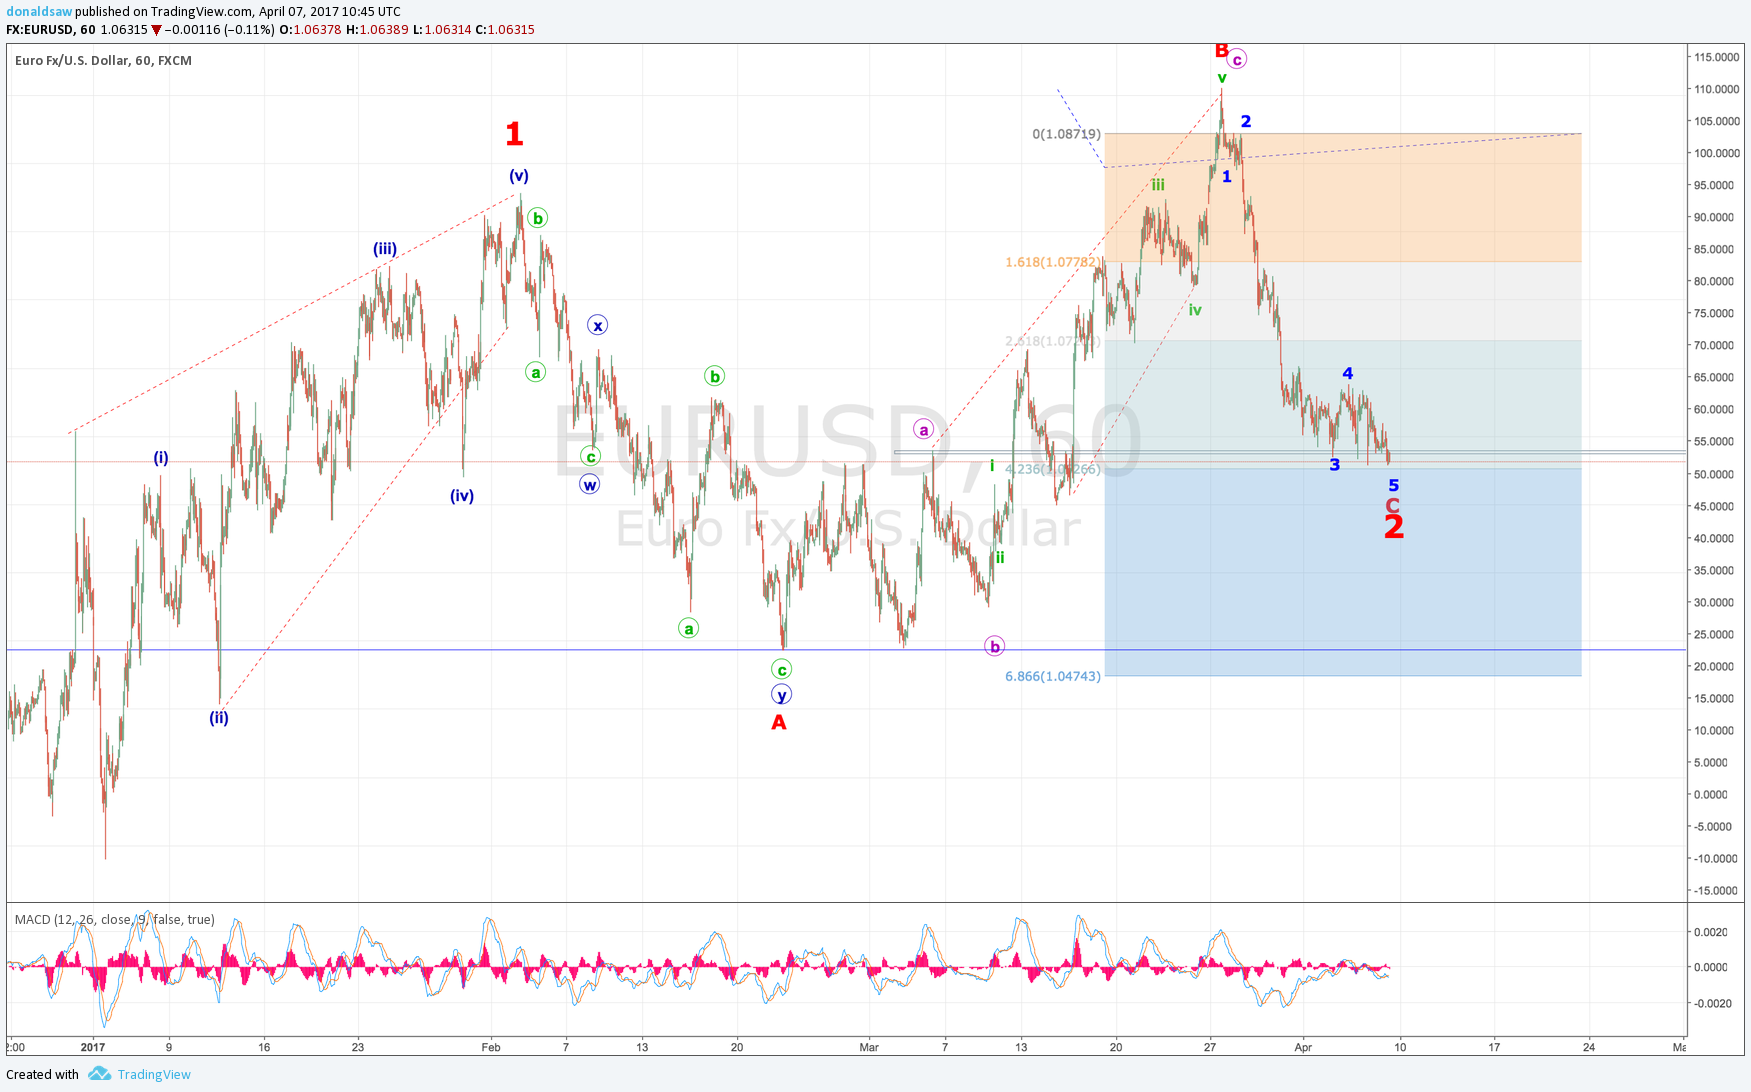Click the '27' date on time axis
1751x1092 pixels.
[x=1210, y=1047]
